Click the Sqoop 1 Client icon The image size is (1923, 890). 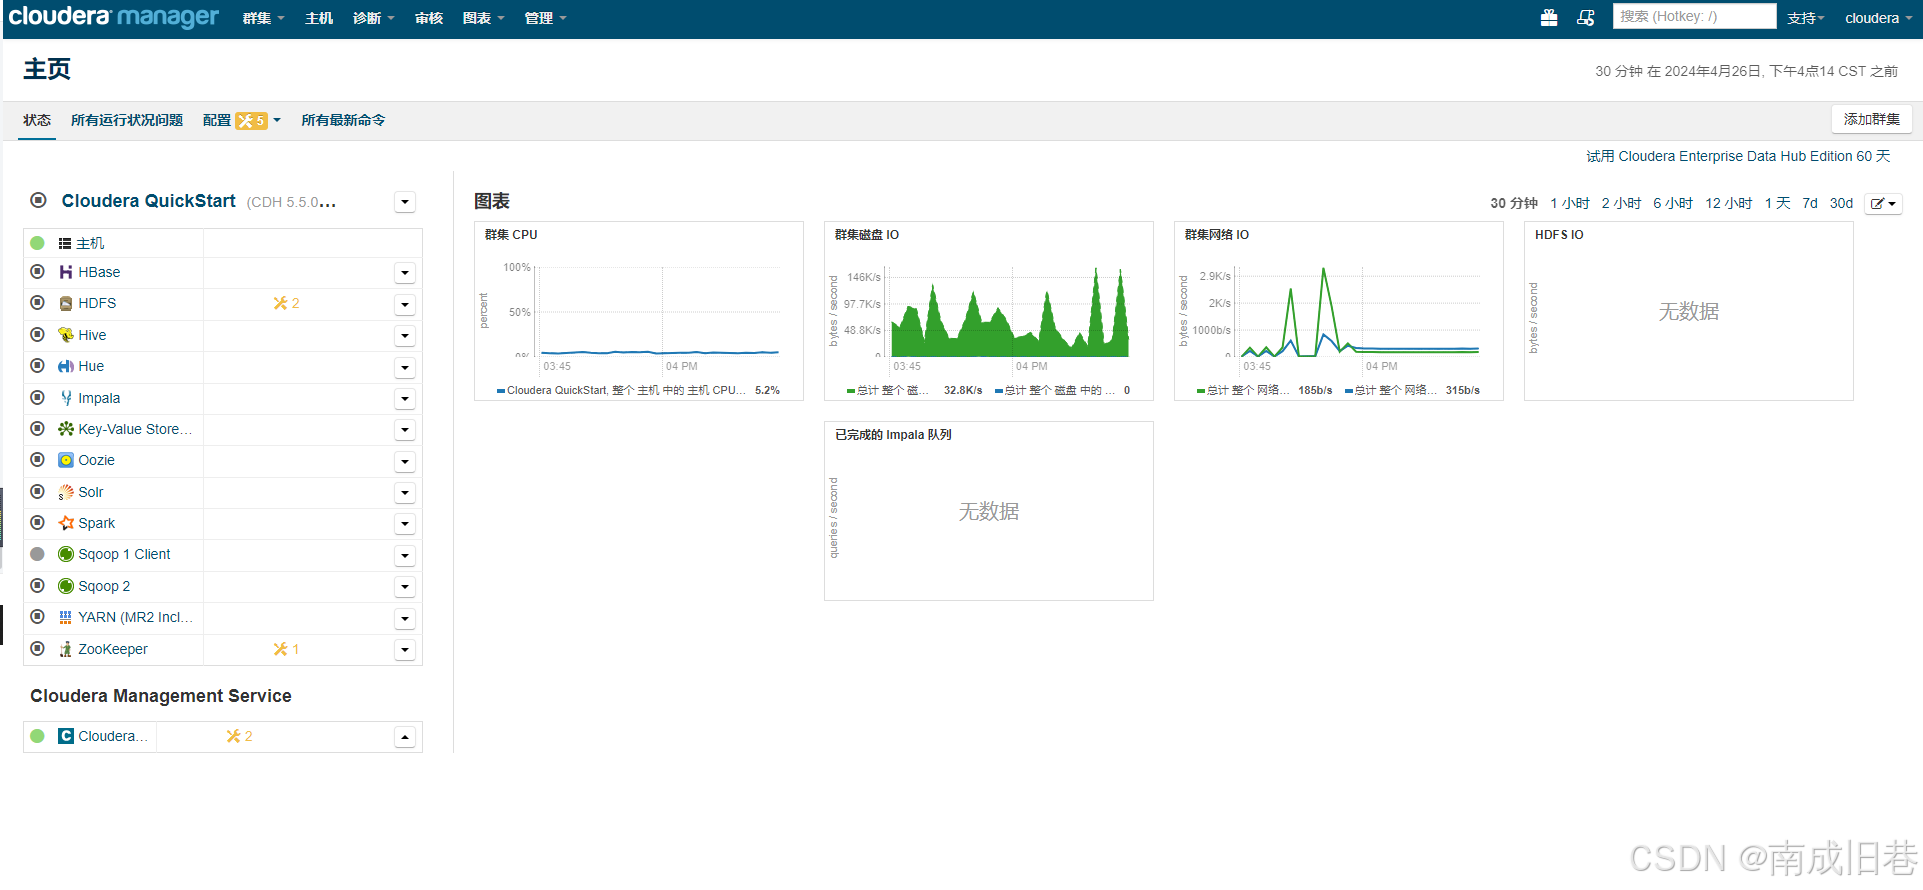pyautogui.click(x=66, y=554)
